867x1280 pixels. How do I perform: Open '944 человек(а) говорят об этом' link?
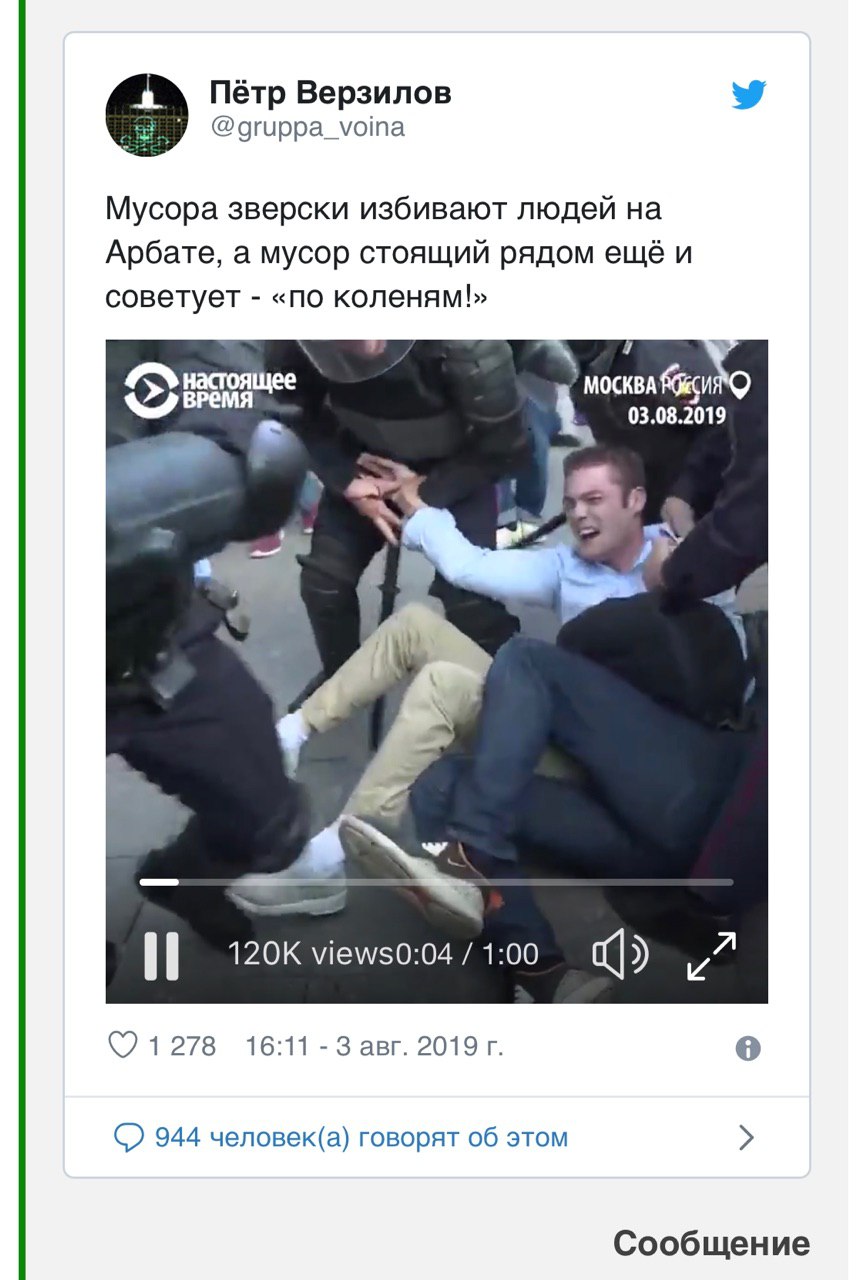[361, 1138]
